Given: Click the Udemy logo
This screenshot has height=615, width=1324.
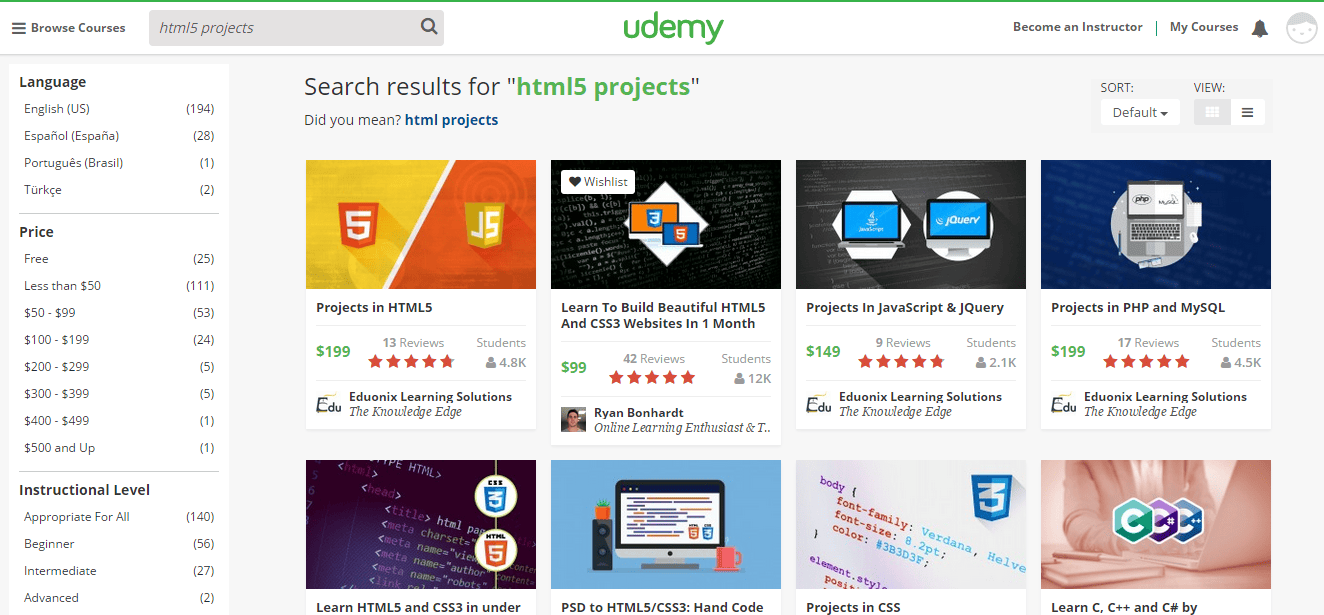Looking at the screenshot, I should pos(673,28).
